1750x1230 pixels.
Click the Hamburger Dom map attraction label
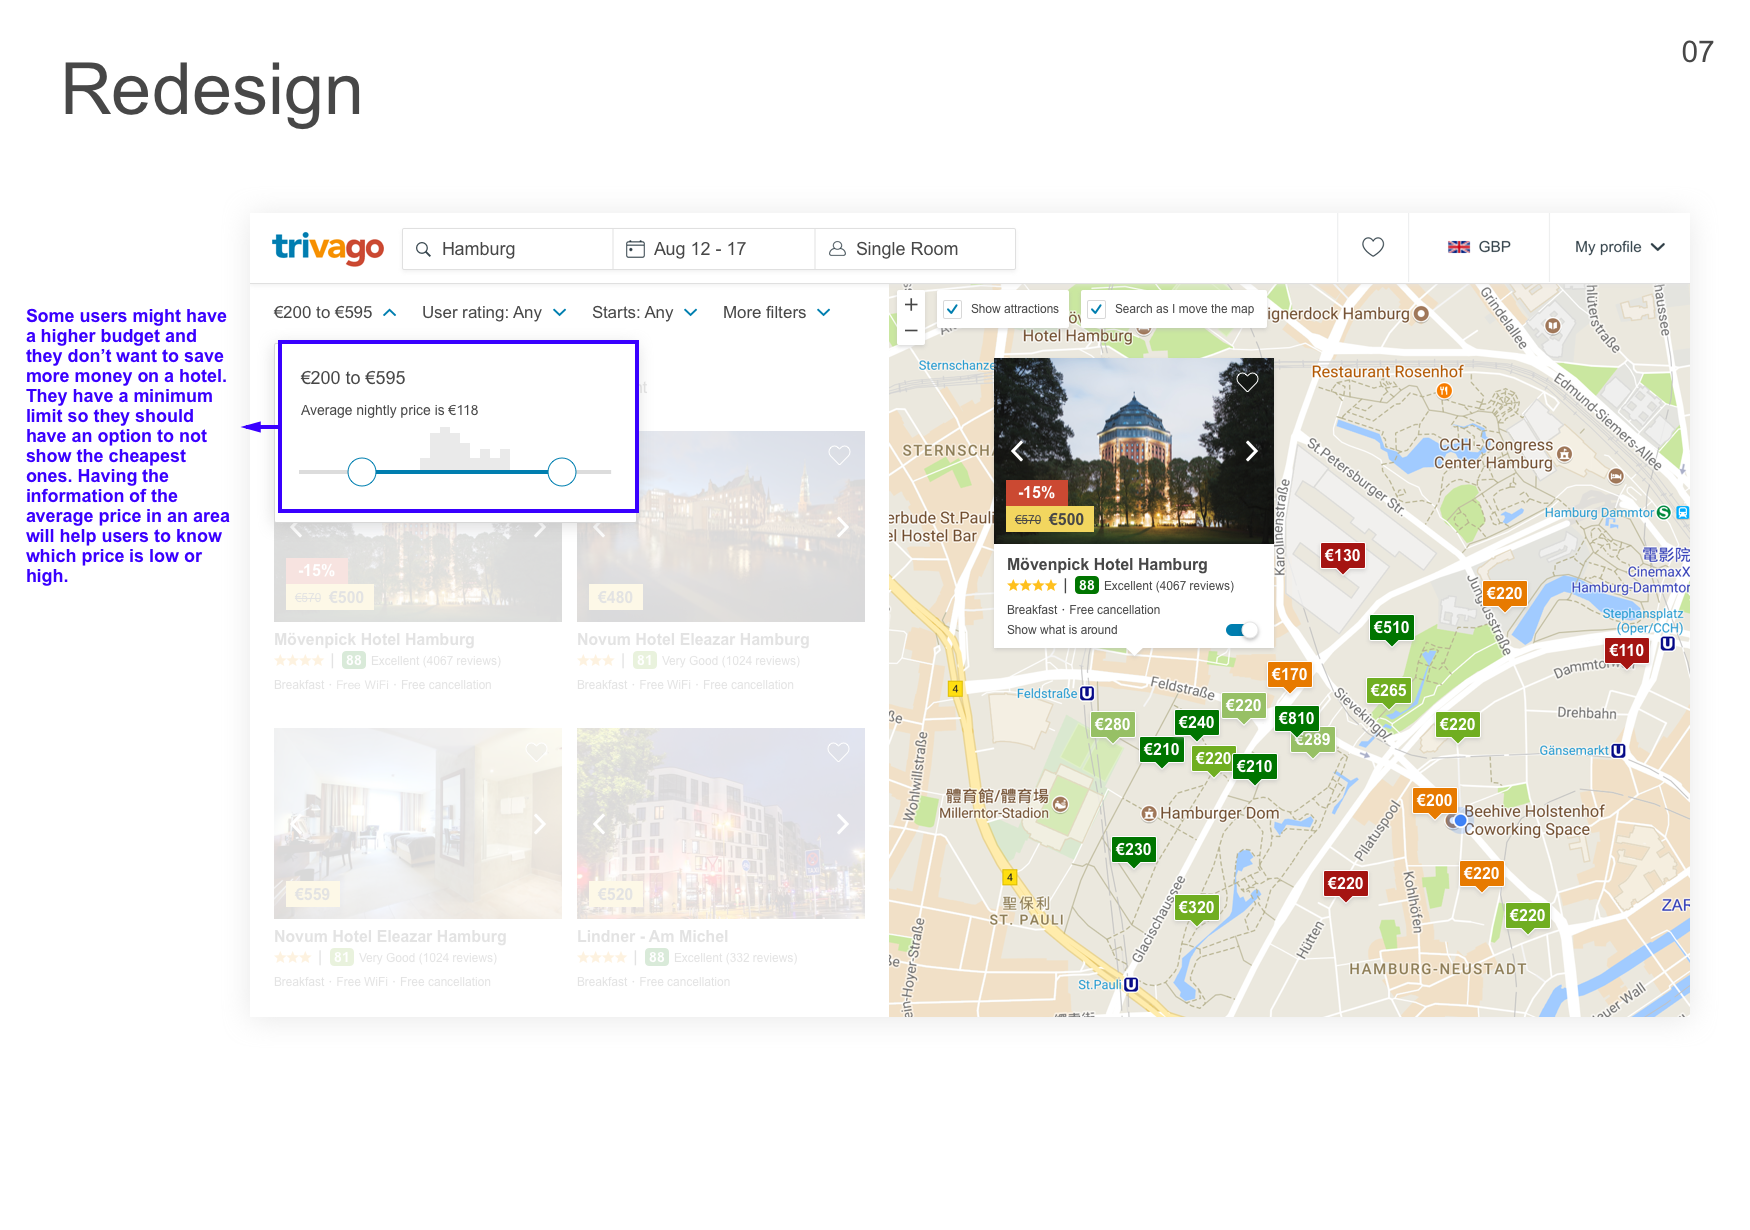[1219, 814]
